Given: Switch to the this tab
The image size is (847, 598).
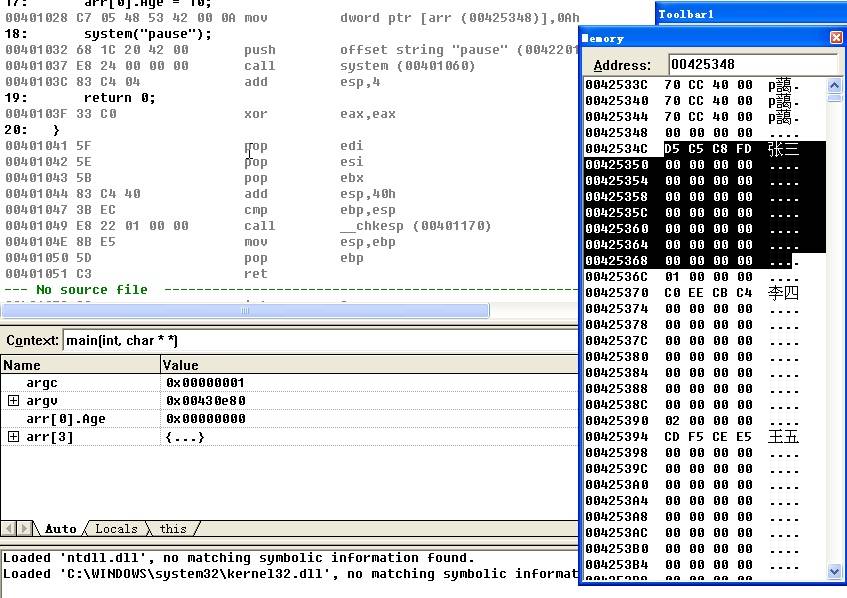Looking at the screenshot, I should [173, 529].
